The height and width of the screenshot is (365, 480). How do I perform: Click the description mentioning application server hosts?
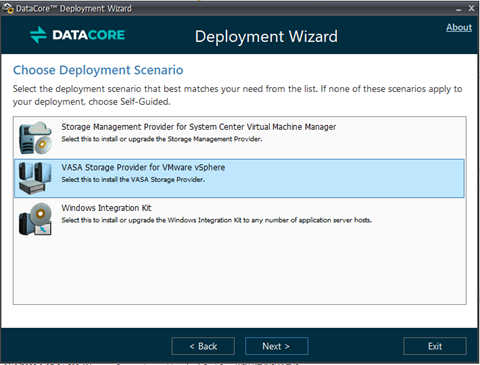click(x=216, y=220)
